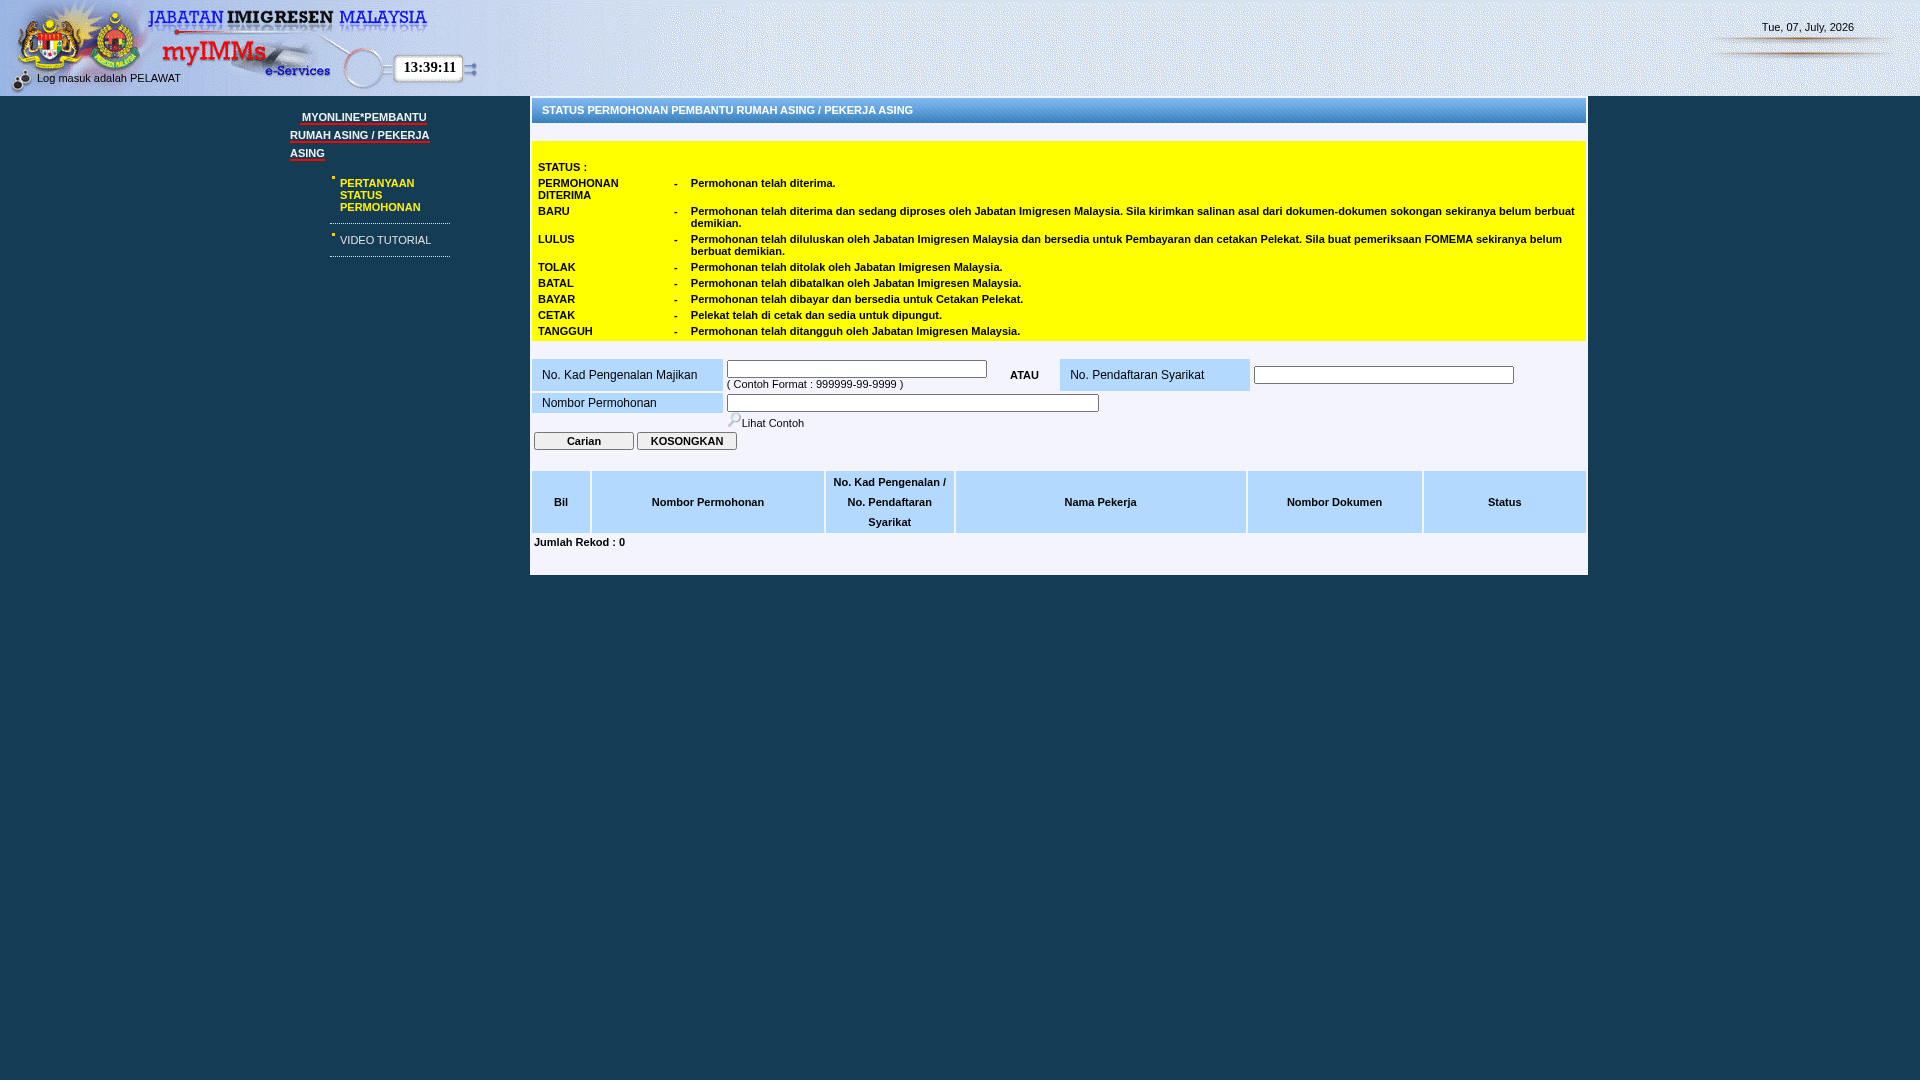Viewport: 1920px width, 1080px height.
Task: Click the Log masuk adalah PELAWAT text
Action: tap(109, 78)
